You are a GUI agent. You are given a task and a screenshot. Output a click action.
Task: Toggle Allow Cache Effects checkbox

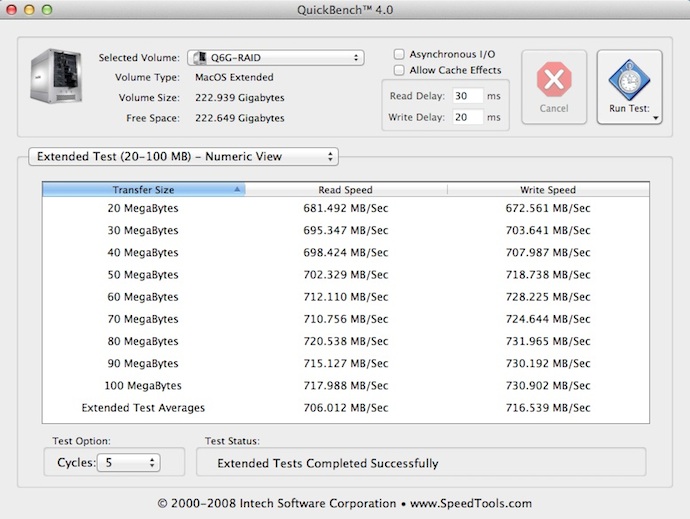(x=399, y=70)
